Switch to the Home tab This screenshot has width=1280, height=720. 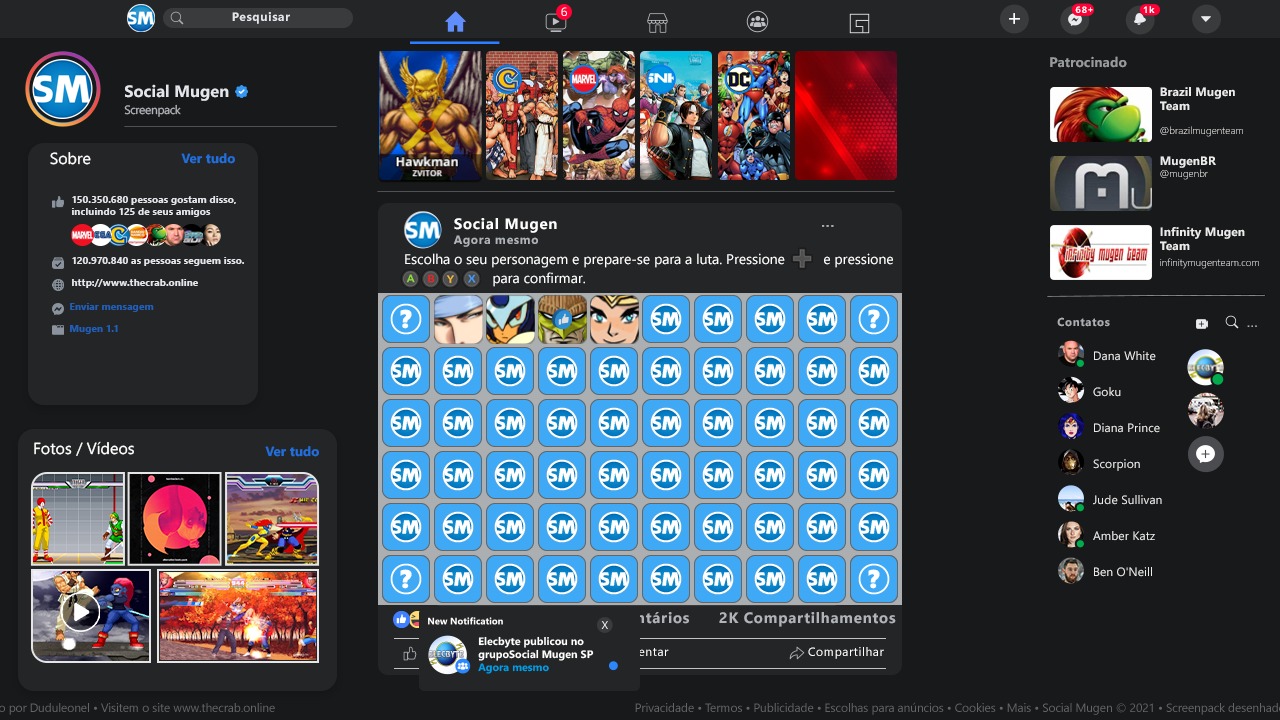point(455,20)
